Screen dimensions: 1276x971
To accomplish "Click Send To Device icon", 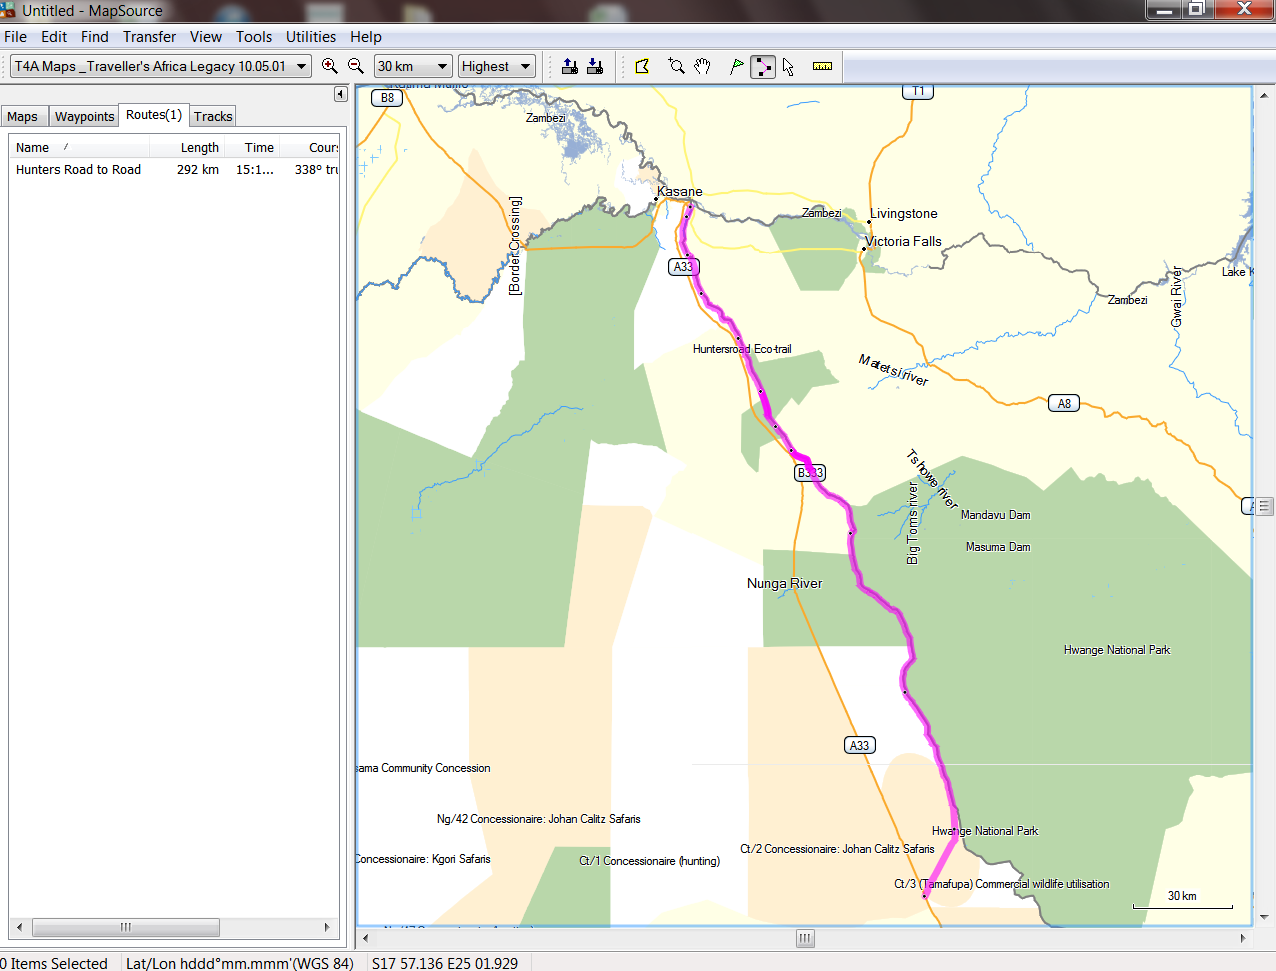I will tap(569, 67).
